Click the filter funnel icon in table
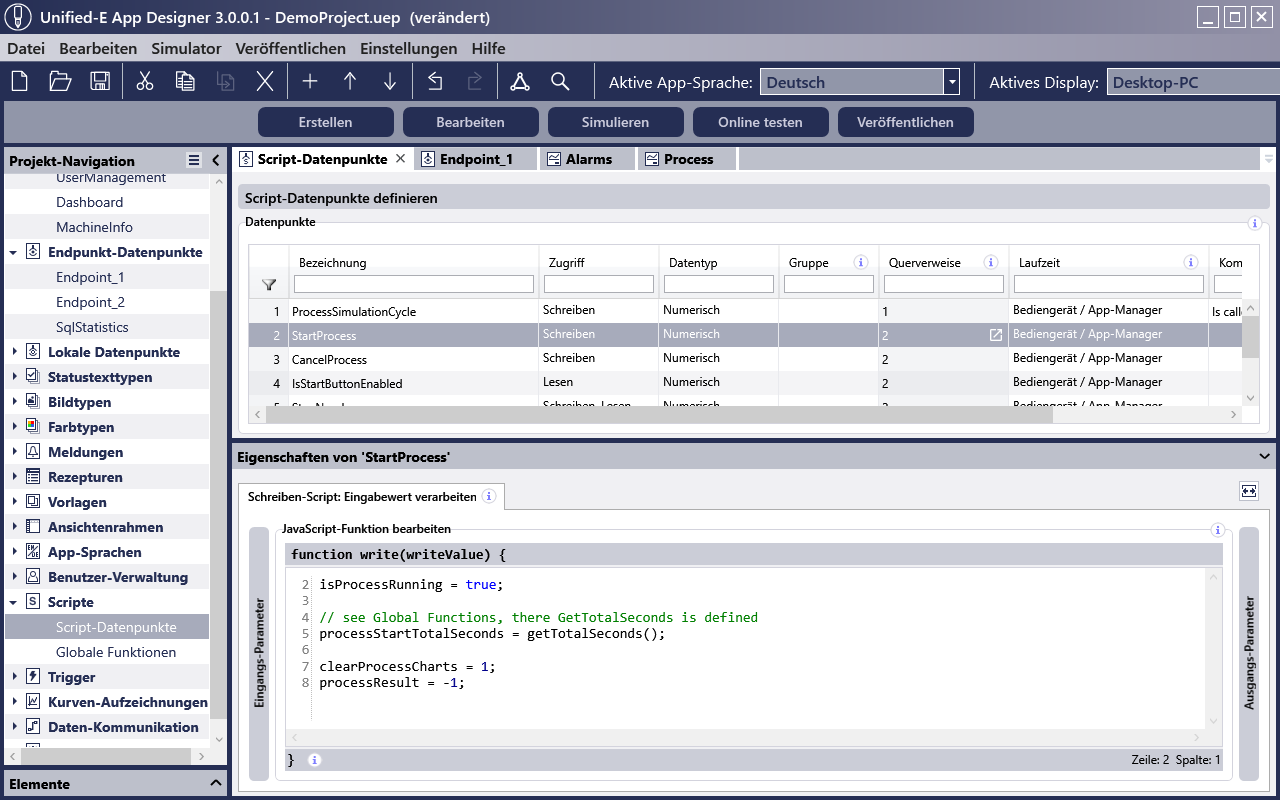This screenshot has width=1280, height=800. point(268,285)
